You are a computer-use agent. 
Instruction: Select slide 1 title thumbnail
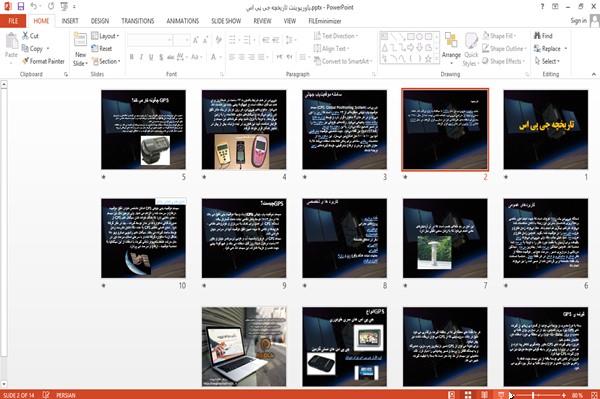click(x=545, y=130)
